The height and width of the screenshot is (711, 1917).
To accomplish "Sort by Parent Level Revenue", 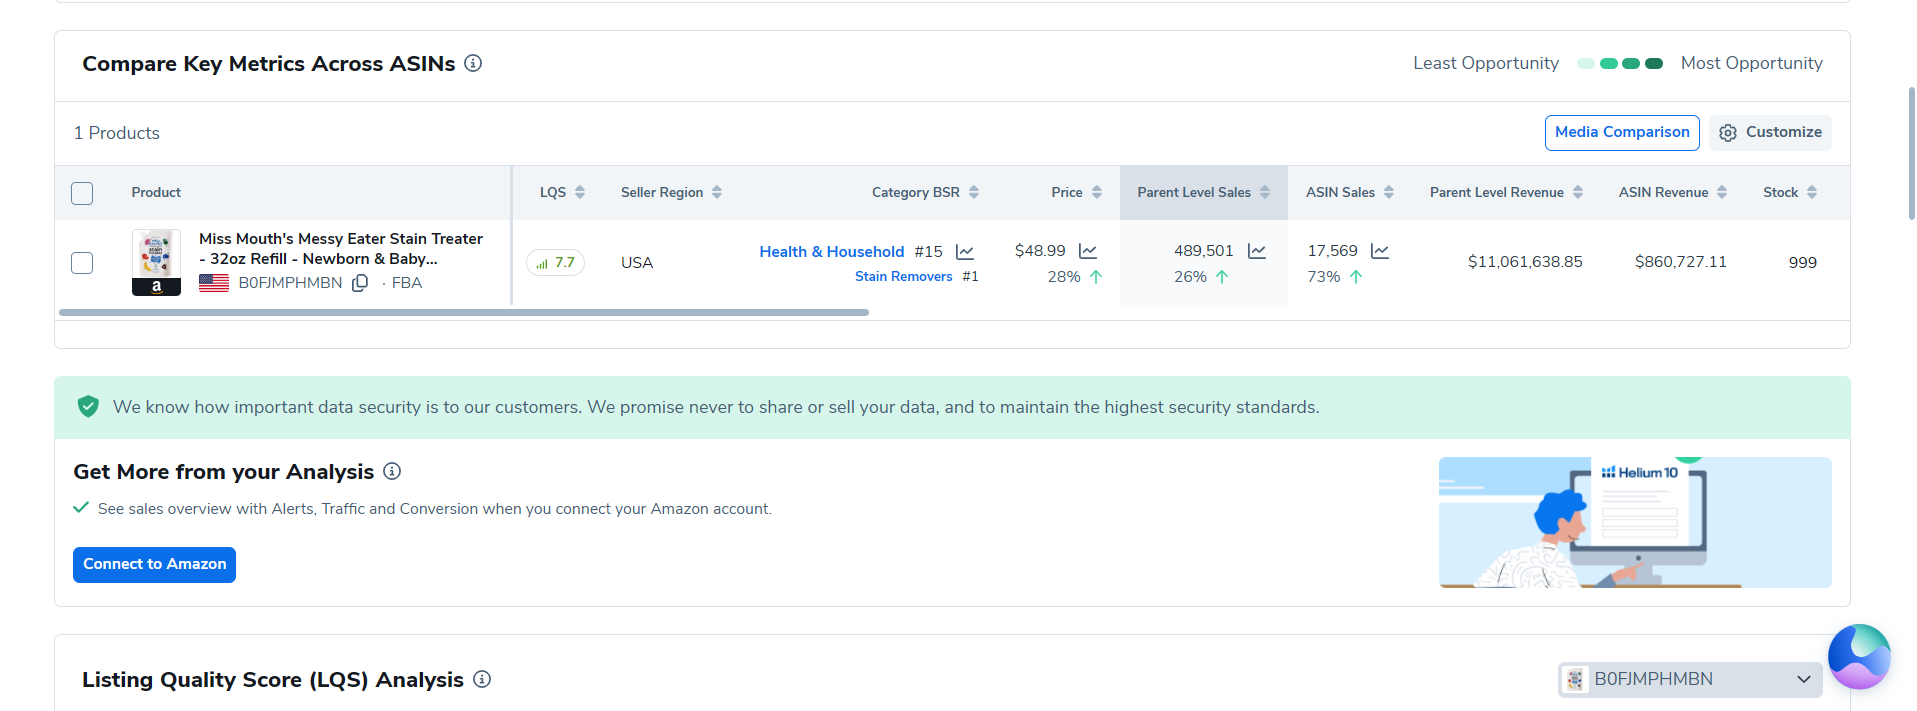I will (x=1578, y=192).
